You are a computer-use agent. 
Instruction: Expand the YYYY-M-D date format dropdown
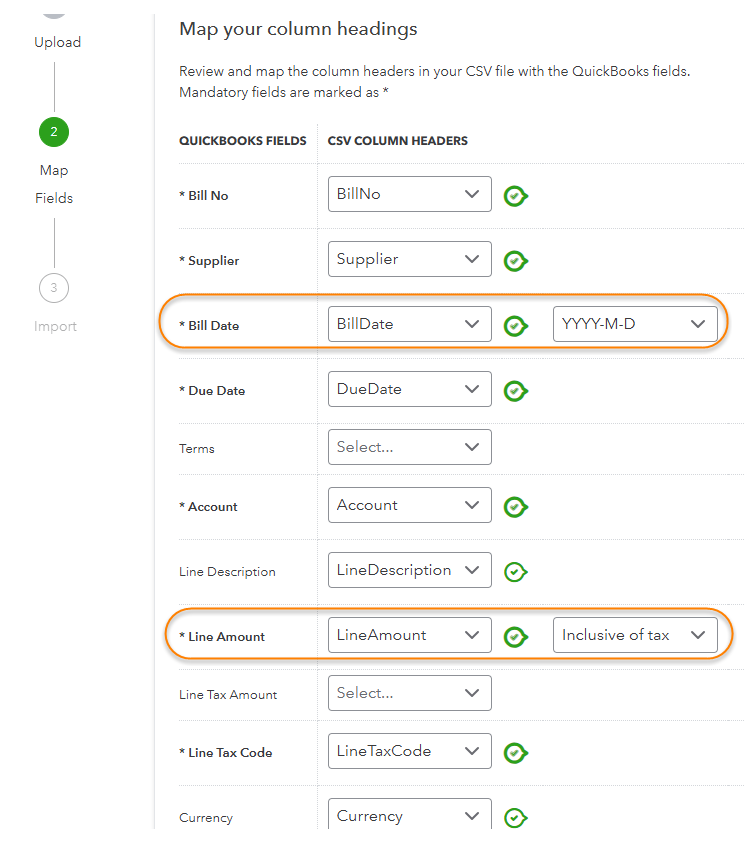click(634, 324)
